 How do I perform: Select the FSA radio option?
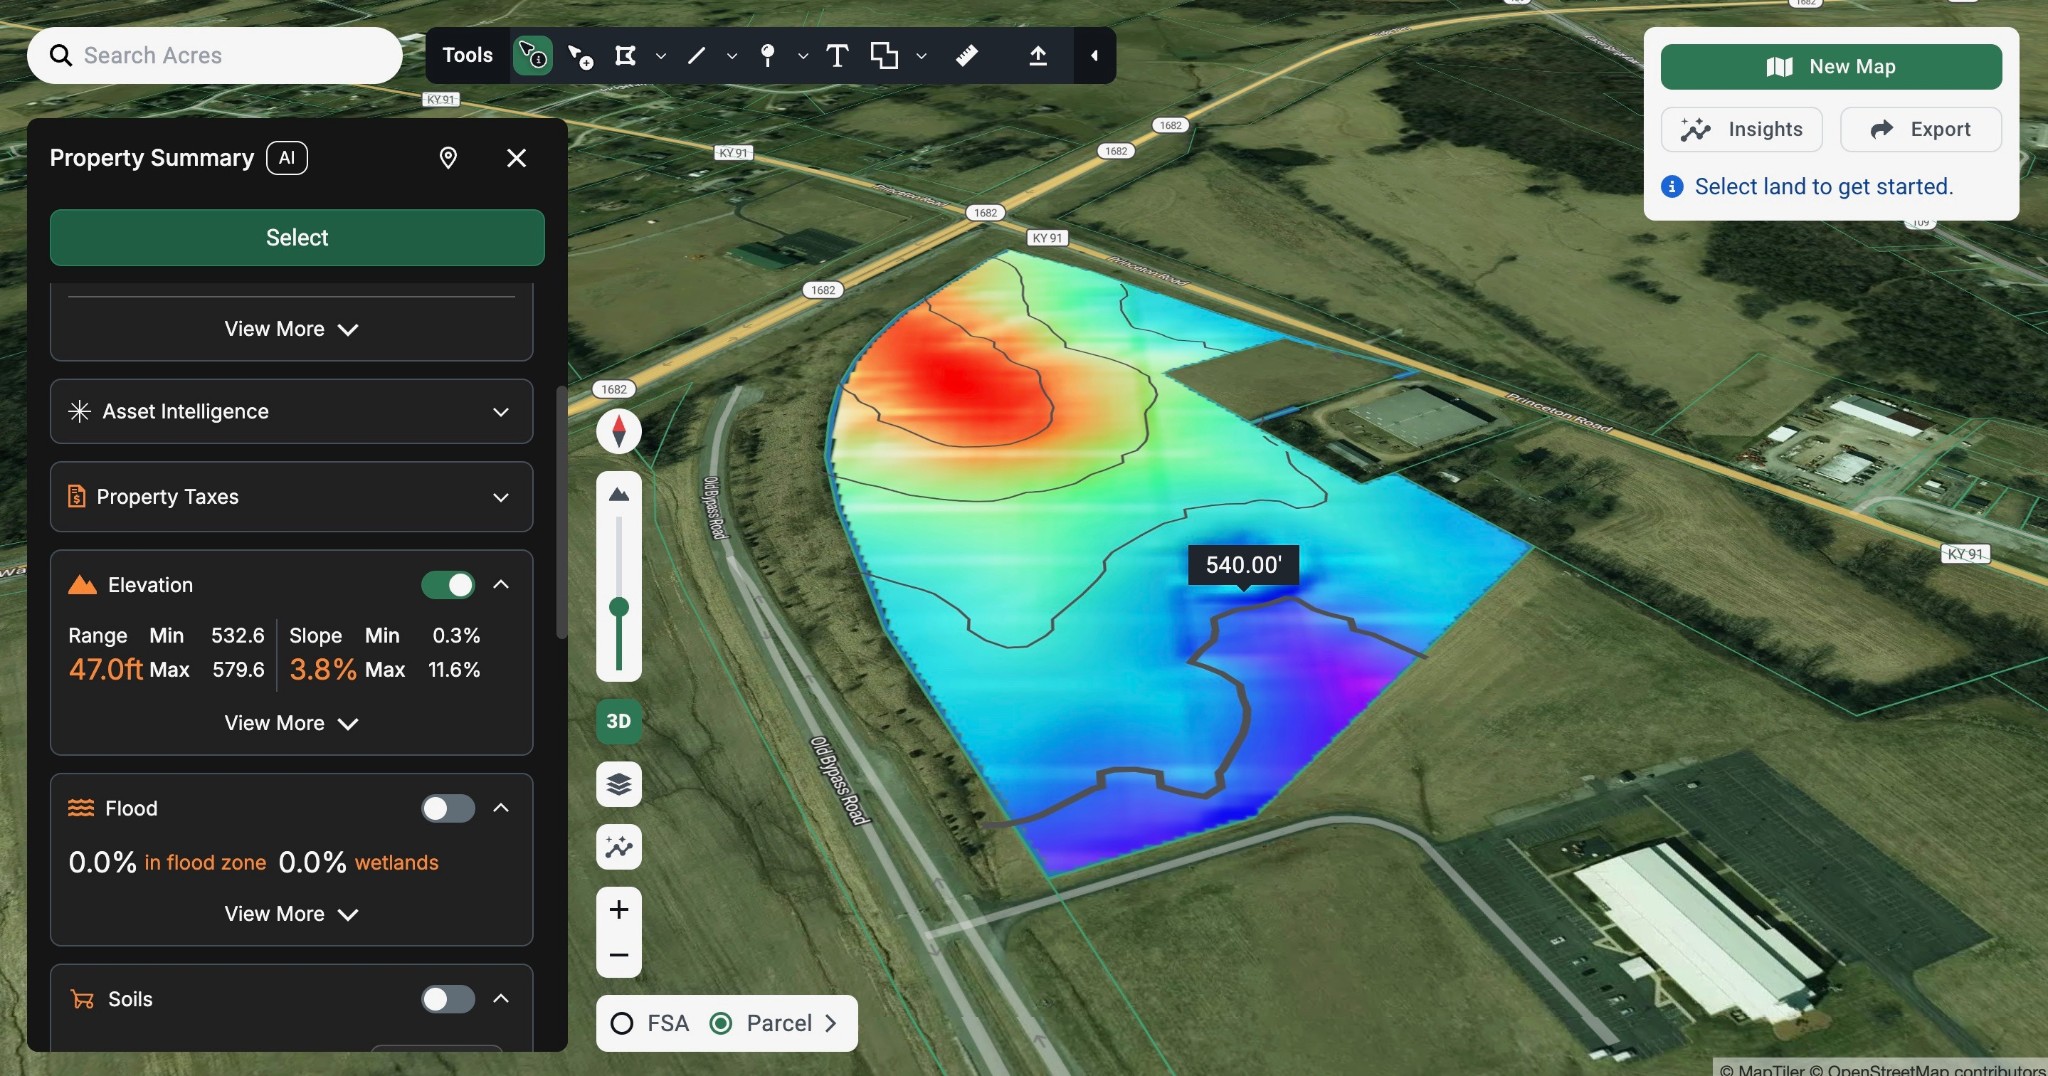pos(622,1023)
